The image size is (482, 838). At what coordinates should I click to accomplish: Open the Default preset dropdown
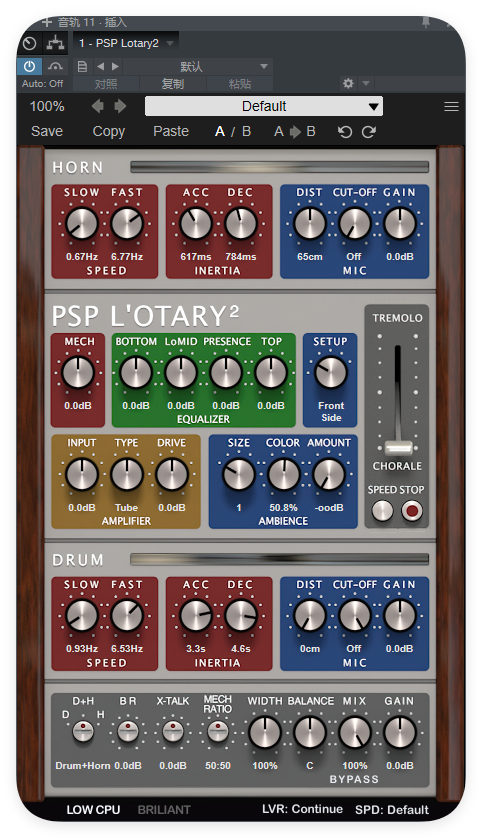264,106
